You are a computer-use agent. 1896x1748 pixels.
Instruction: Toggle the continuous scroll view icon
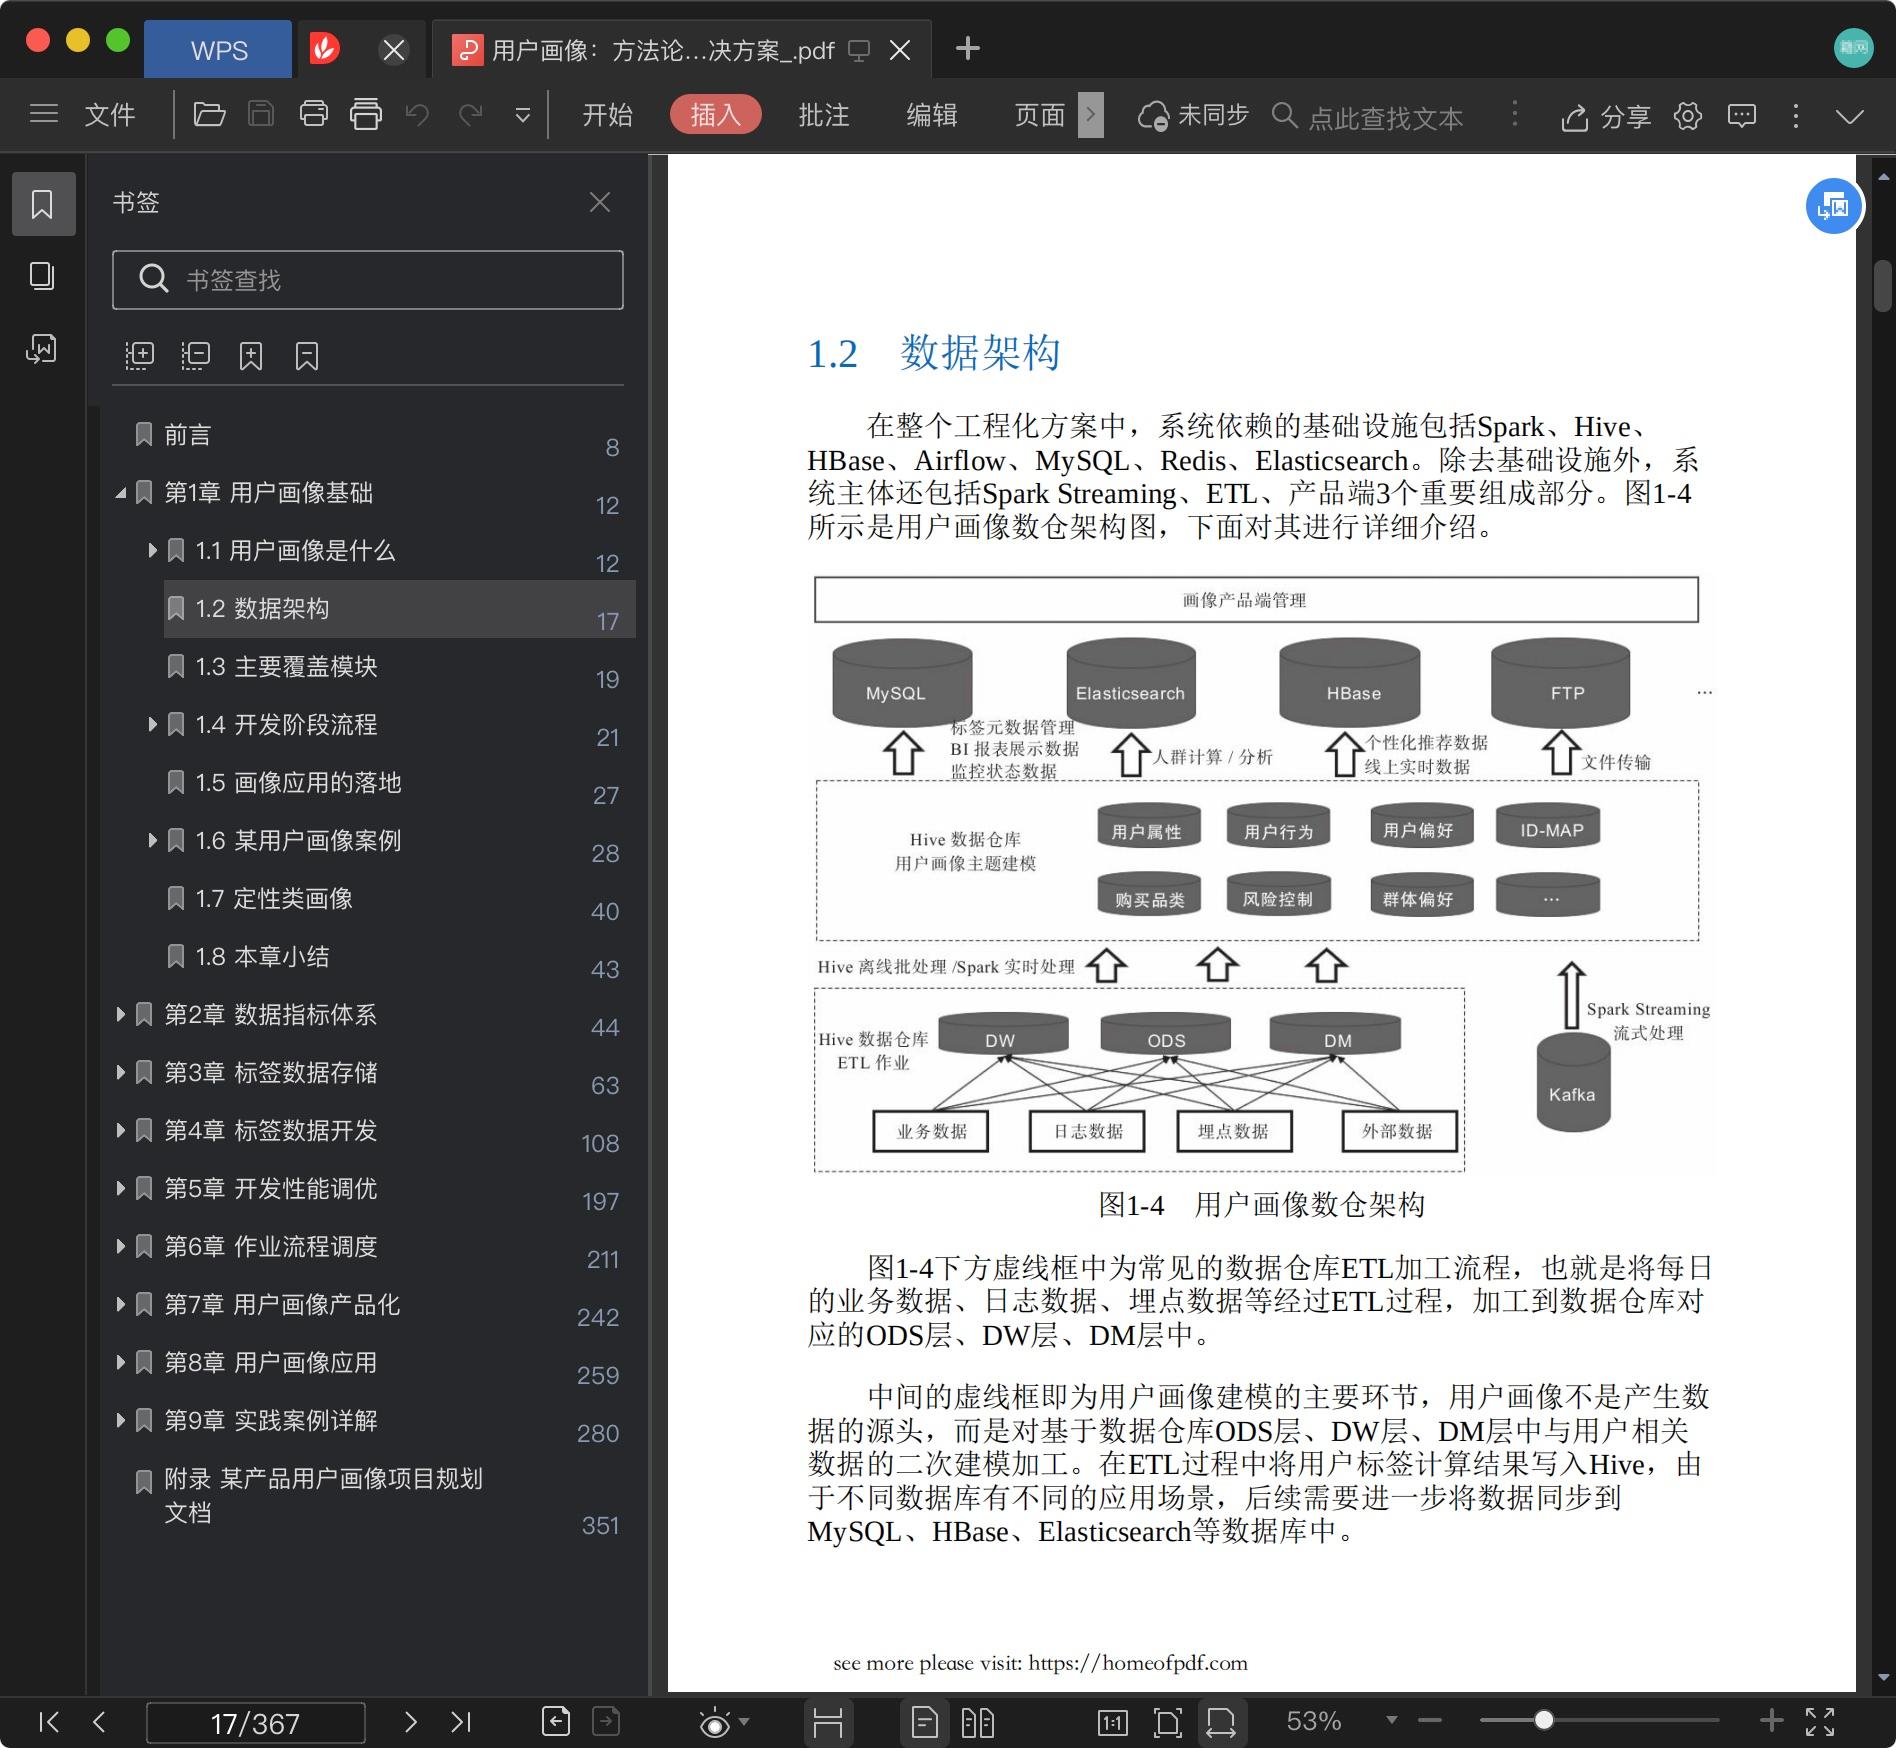coord(828,1722)
